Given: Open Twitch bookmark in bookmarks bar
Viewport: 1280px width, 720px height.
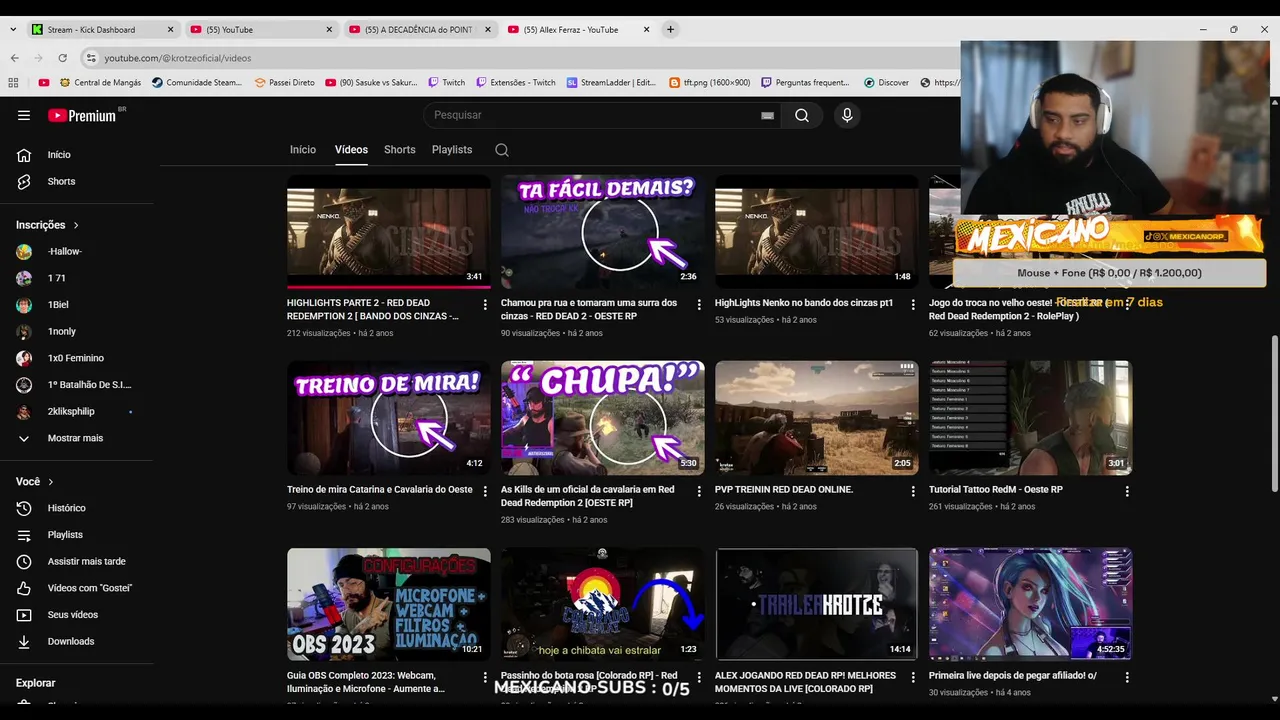Looking at the screenshot, I should [x=446, y=83].
